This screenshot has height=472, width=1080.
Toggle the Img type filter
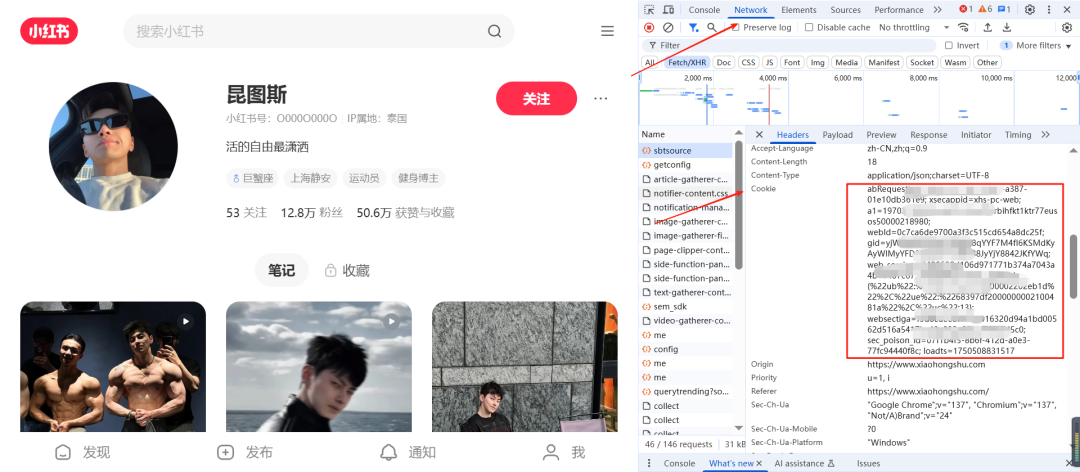[x=818, y=63]
